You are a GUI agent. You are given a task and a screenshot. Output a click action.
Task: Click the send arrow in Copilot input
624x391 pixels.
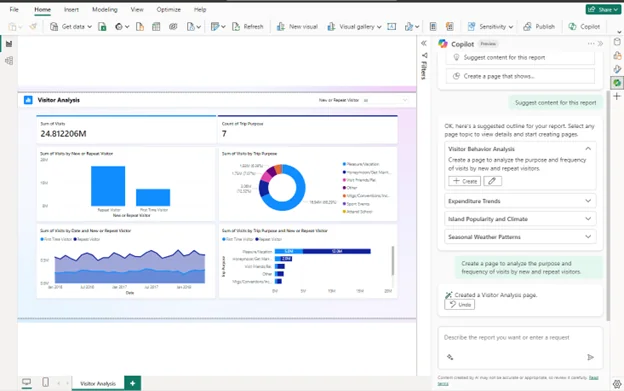coord(591,357)
